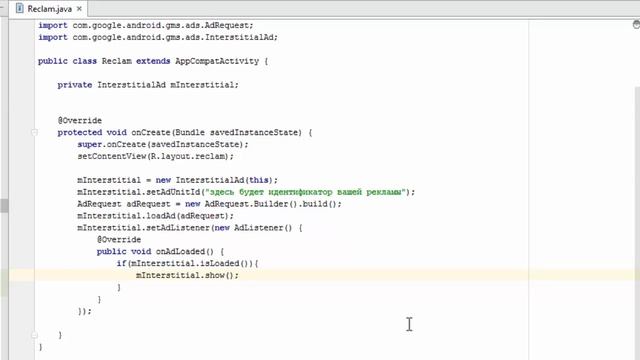Click 'public void onAdLoaded()' line
Screen dimensions: 640x360
[160, 251]
